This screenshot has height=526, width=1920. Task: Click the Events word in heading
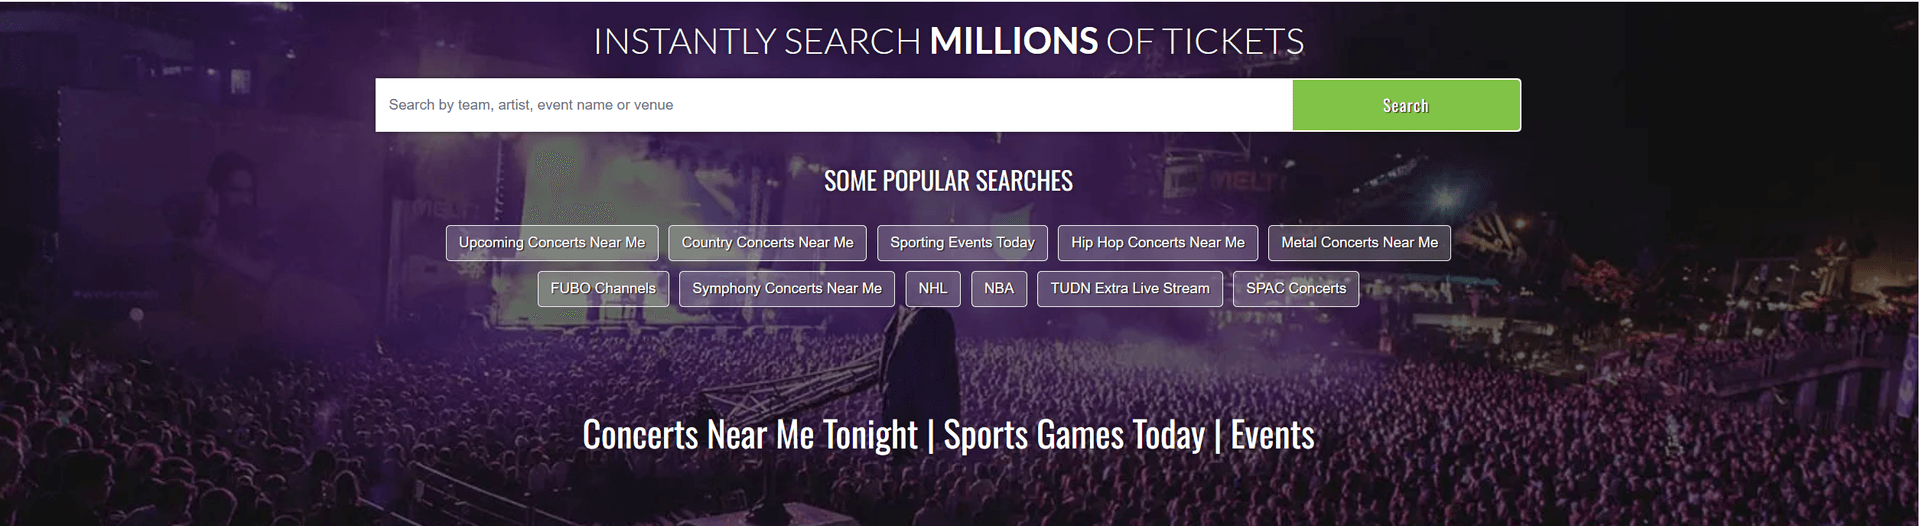(1272, 435)
